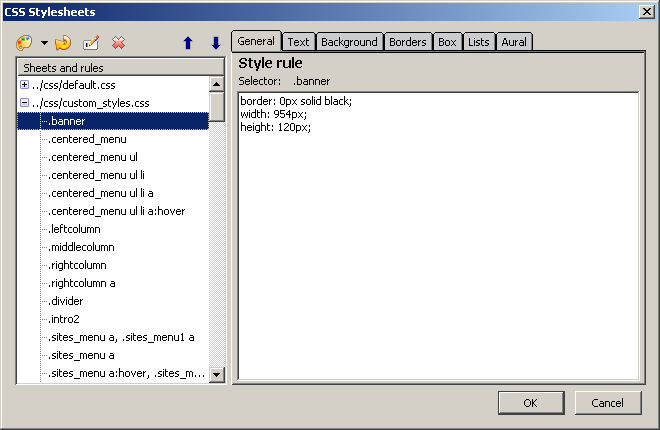Click the Sheets and rules column header
The image size is (660, 430).
click(x=120, y=67)
